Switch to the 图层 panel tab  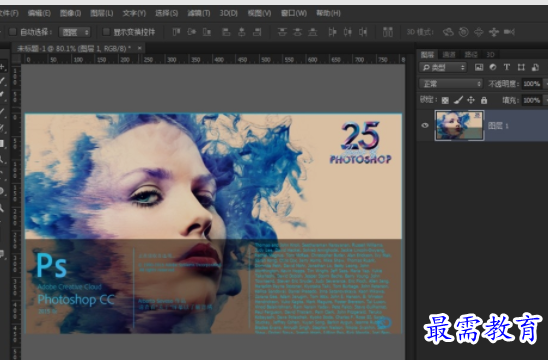[427, 54]
